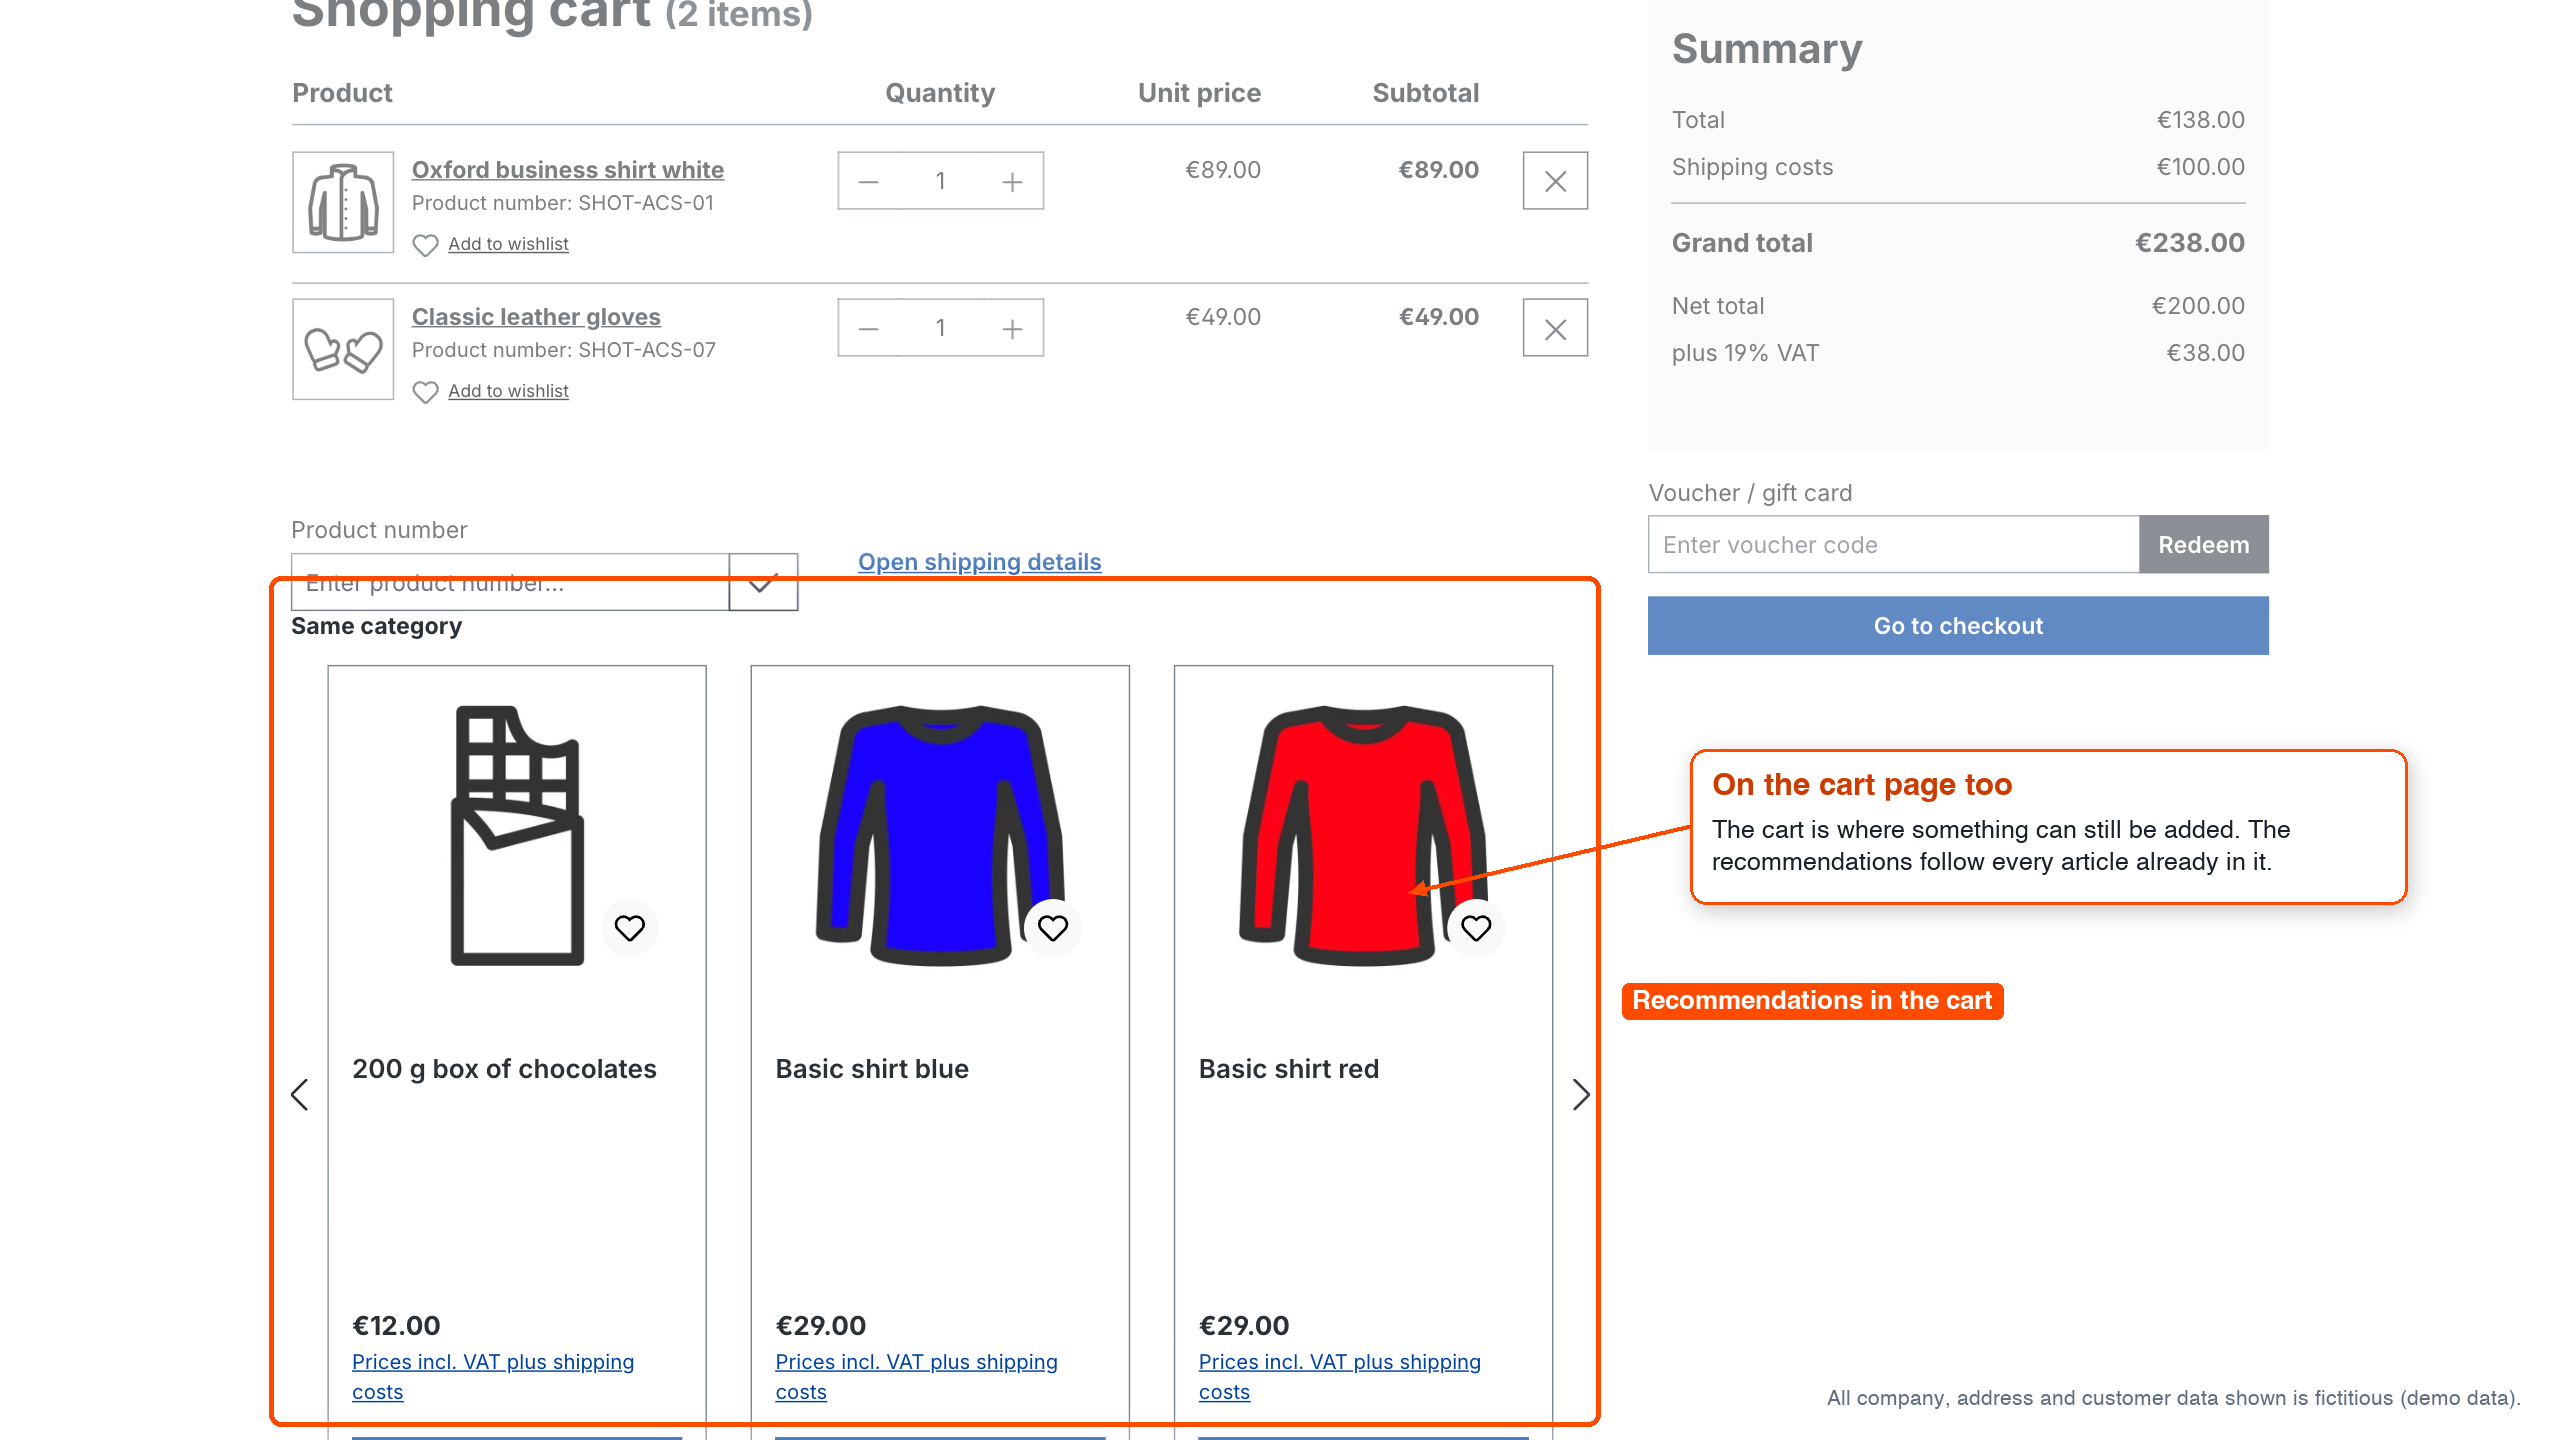
Task: Show previous recommended products in slider
Action: click(299, 1094)
